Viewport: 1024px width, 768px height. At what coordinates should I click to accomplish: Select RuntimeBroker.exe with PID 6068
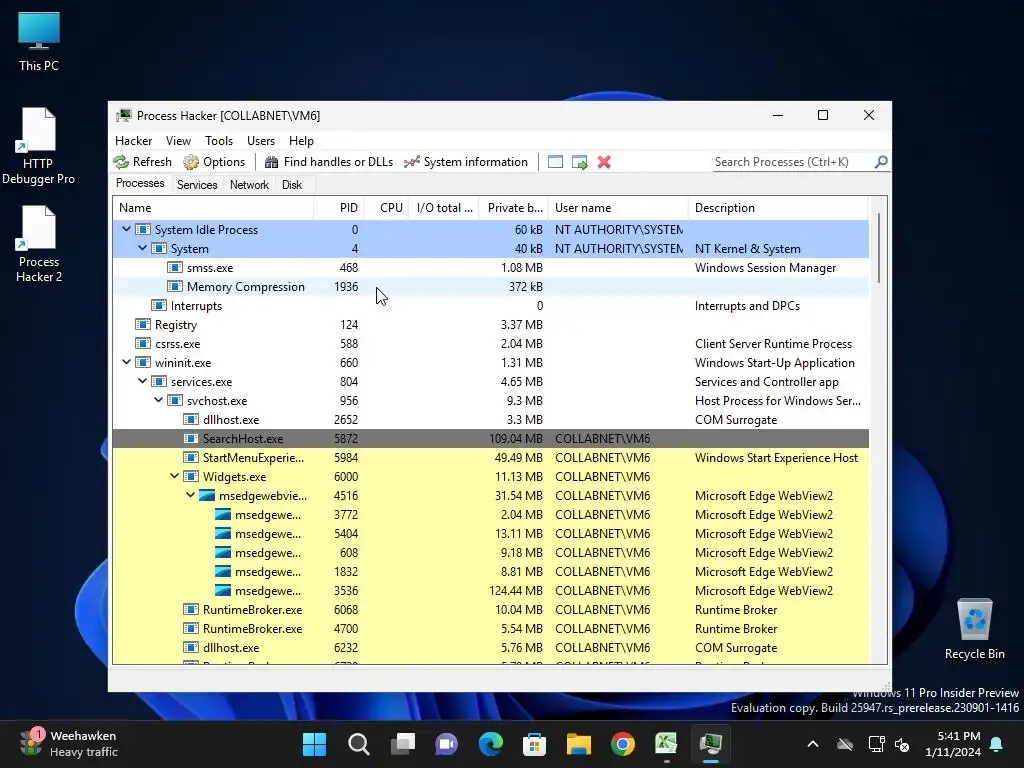490,610
